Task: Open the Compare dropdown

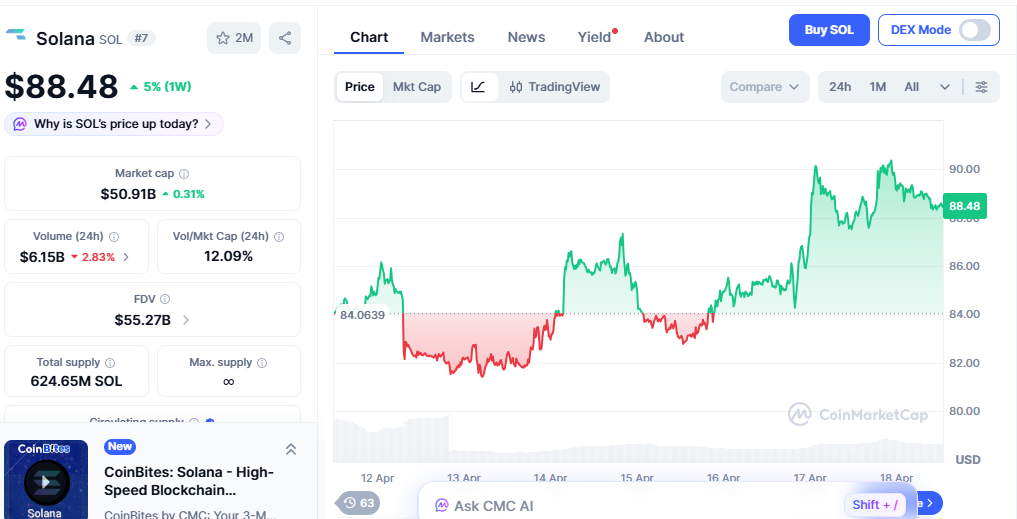Action: point(765,87)
